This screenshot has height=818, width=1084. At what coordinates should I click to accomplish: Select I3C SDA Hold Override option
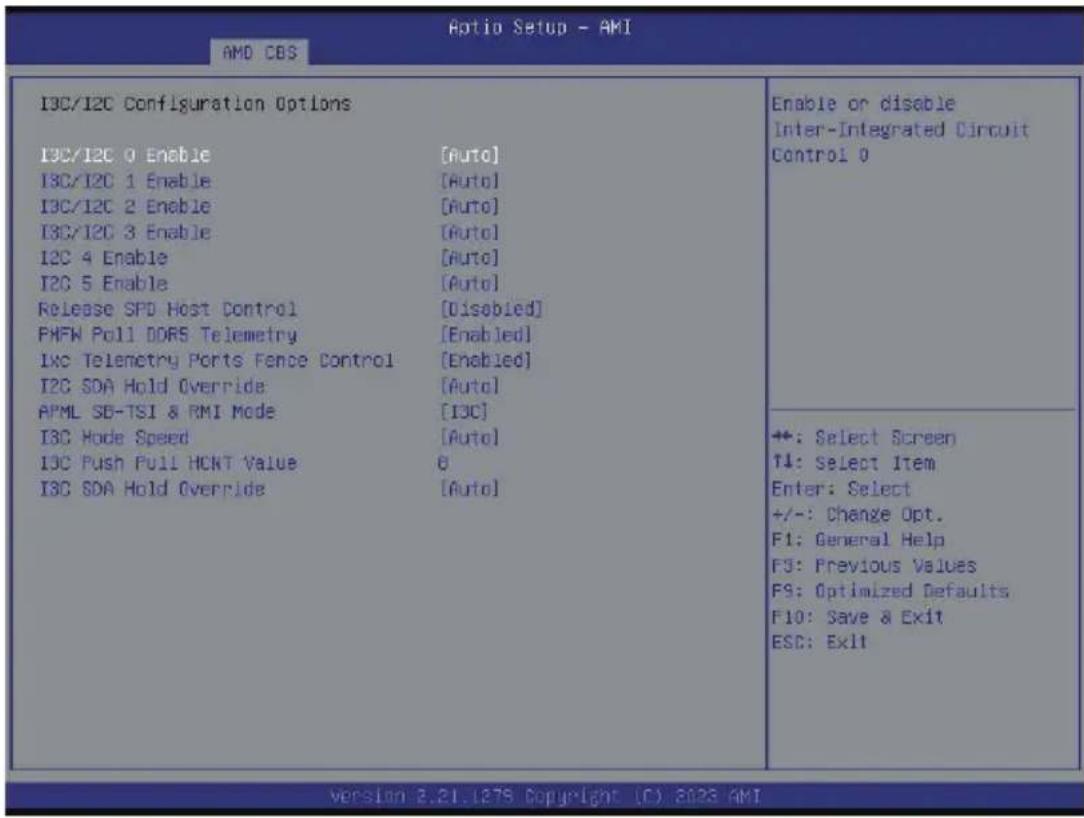tap(152, 489)
